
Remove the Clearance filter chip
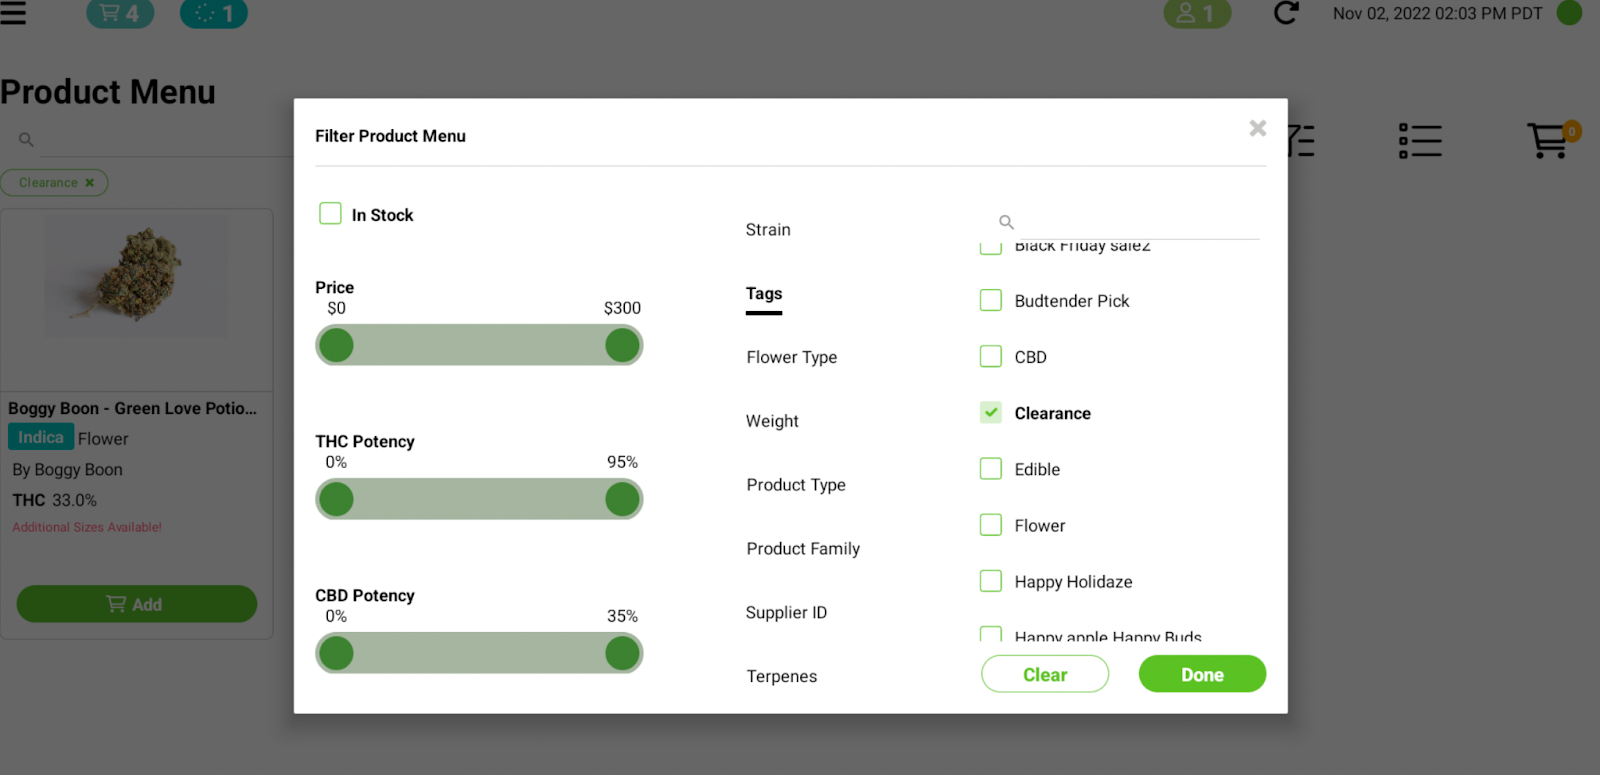click(x=90, y=183)
